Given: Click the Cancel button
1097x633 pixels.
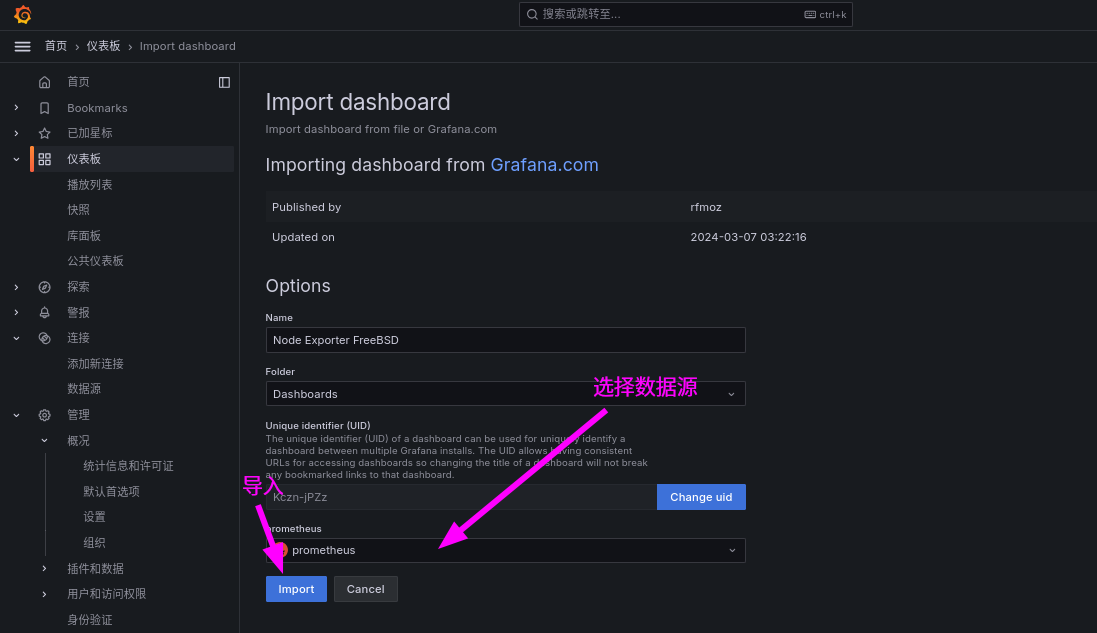Looking at the screenshot, I should 365,589.
